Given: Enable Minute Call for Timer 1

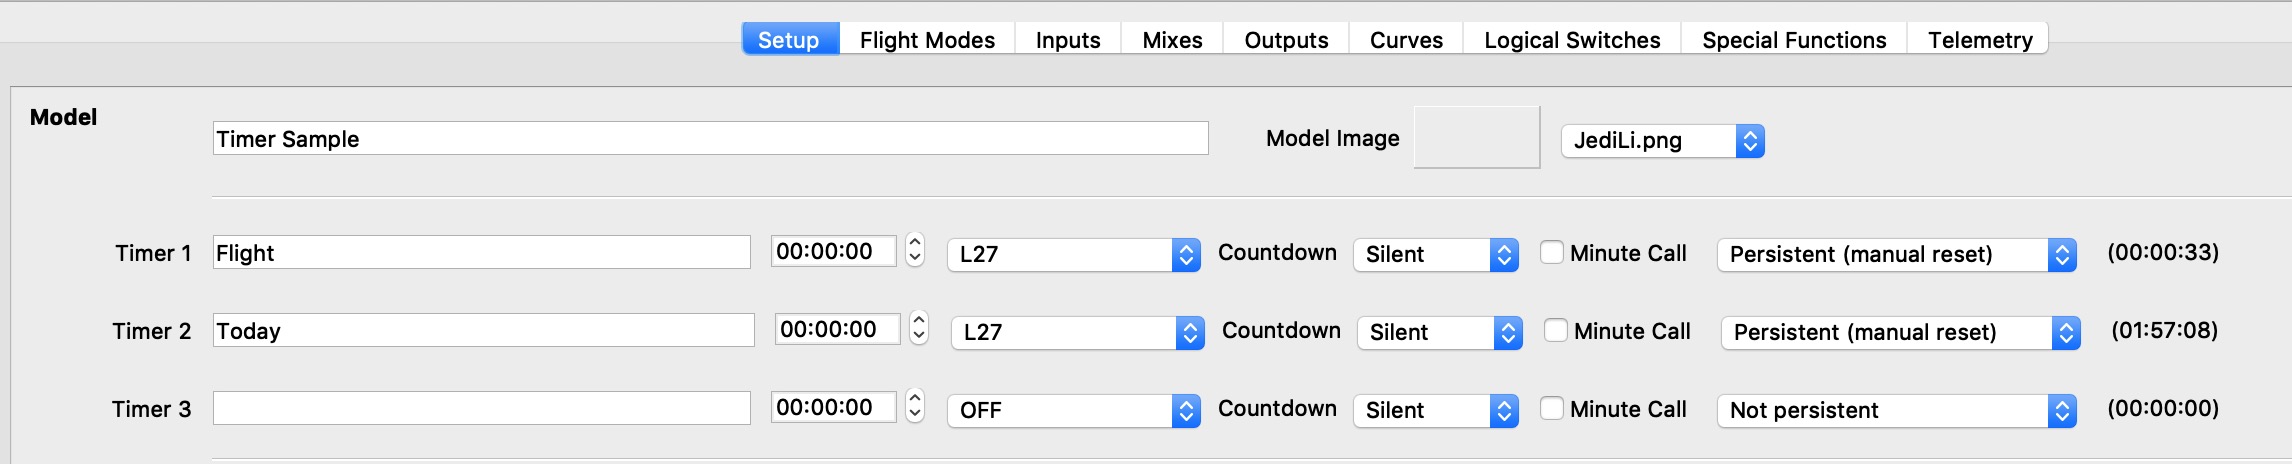Looking at the screenshot, I should [x=1552, y=253].
